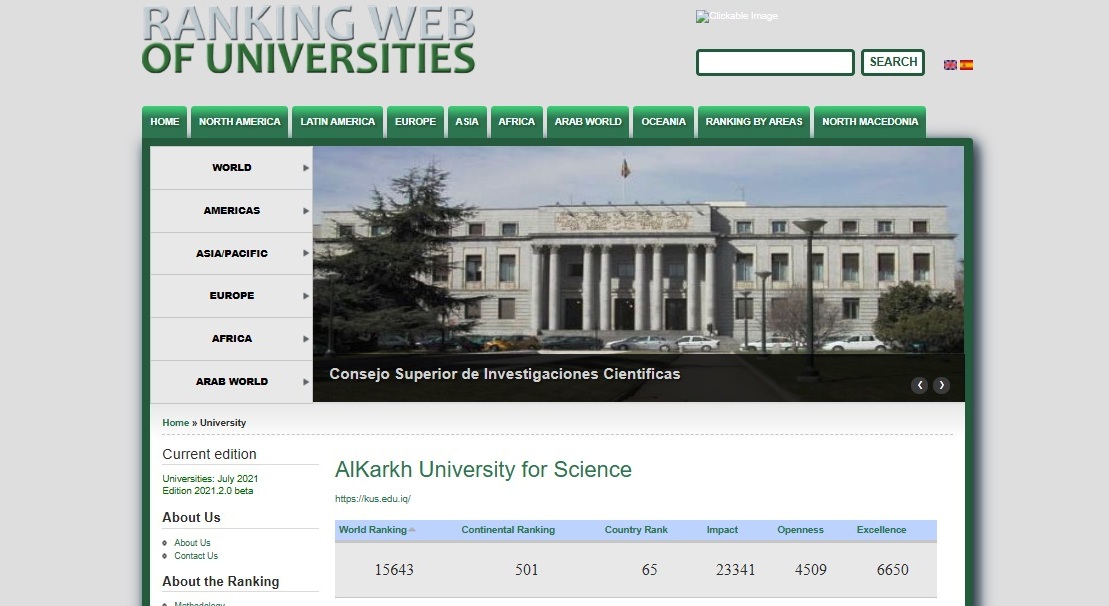Sort by World Ranking column arrow

(412, 530)
